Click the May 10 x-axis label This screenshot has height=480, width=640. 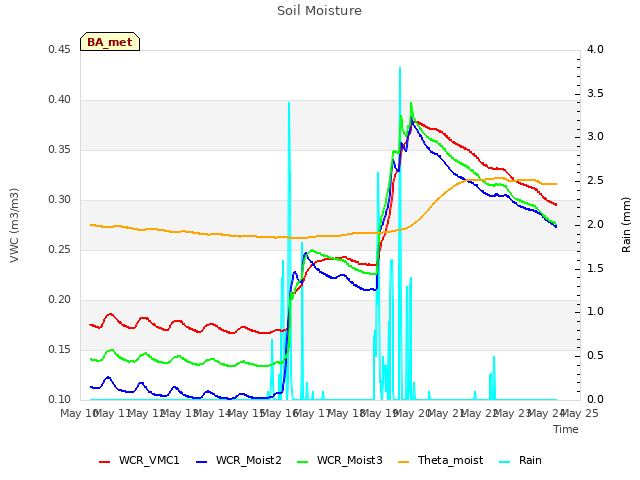(x=78, y=413)
